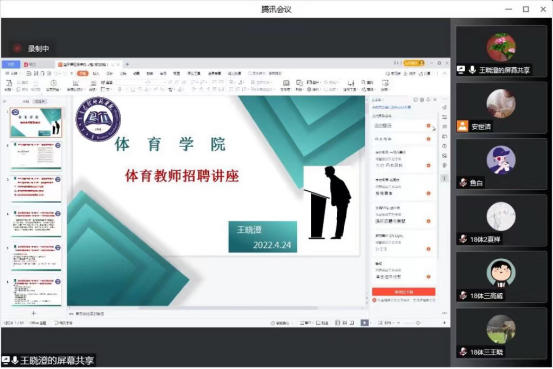The width and height of the screenshot is (553, 369).
Task: Close the right task pane
Action: pos(435,100)
